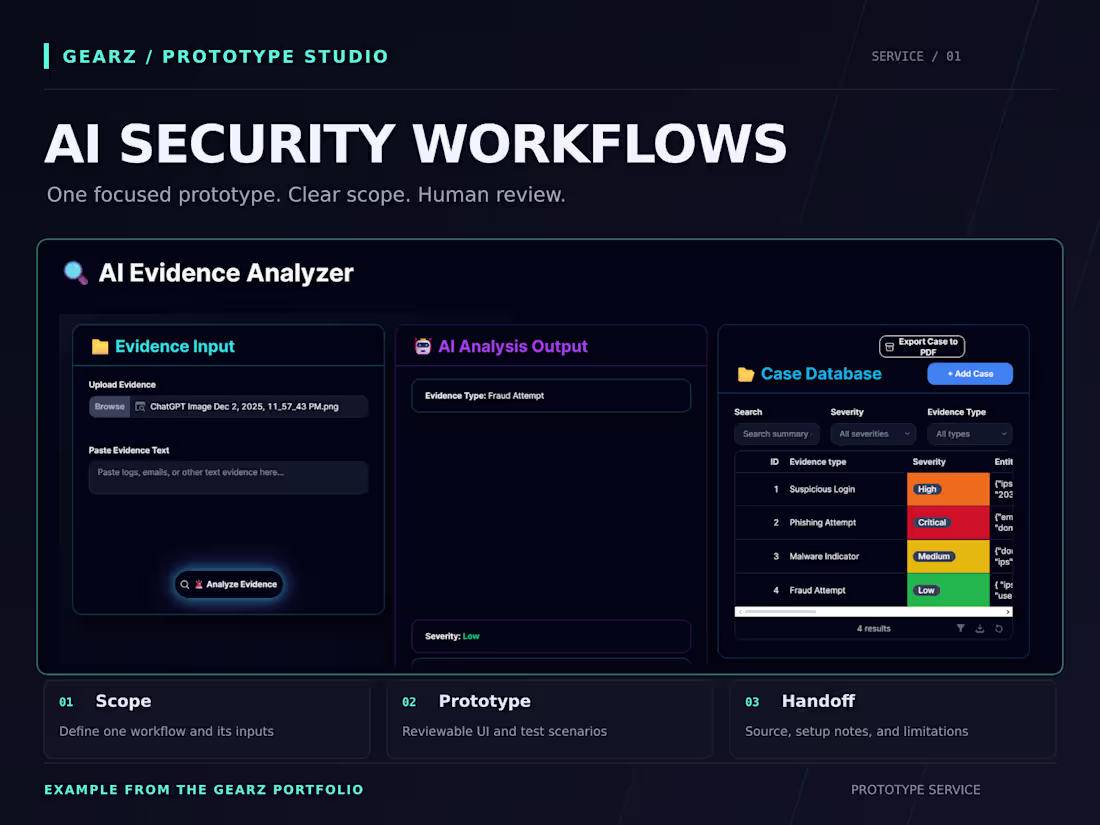Click the filter funnel icon under the table

pyautogui.click(x=960, y=629)
